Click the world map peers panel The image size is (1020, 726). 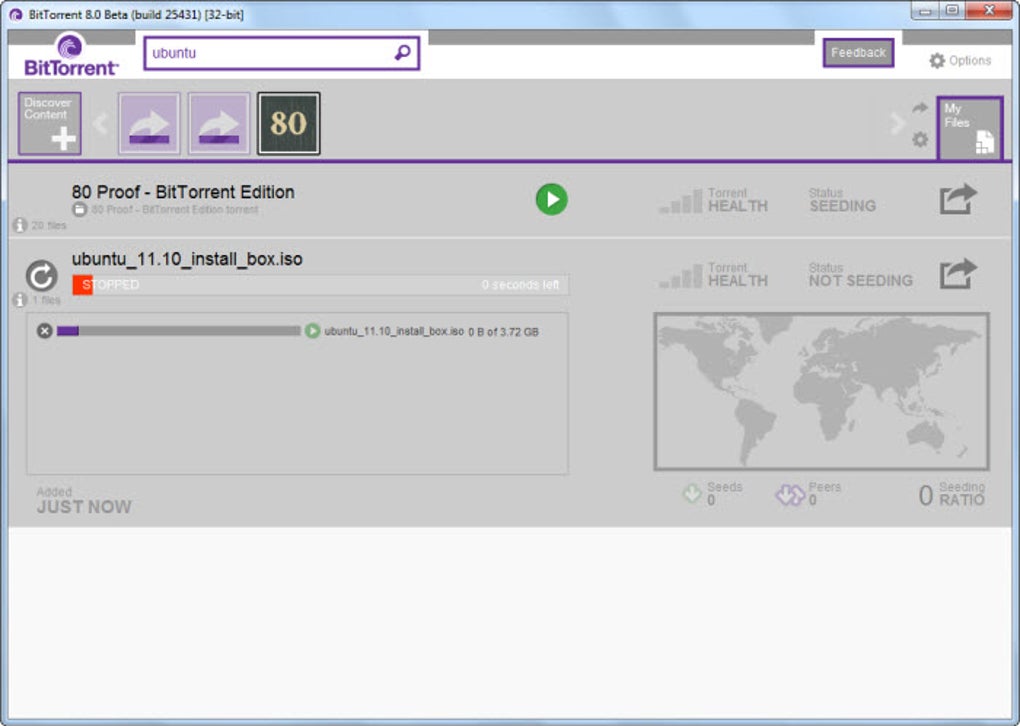coord(822,391)
